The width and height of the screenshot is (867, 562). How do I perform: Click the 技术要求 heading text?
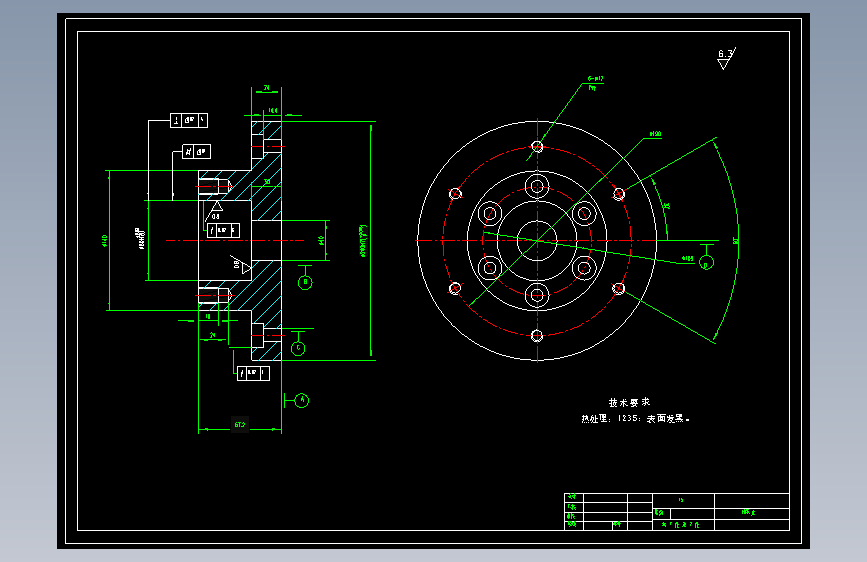click(x=629, y=403)
